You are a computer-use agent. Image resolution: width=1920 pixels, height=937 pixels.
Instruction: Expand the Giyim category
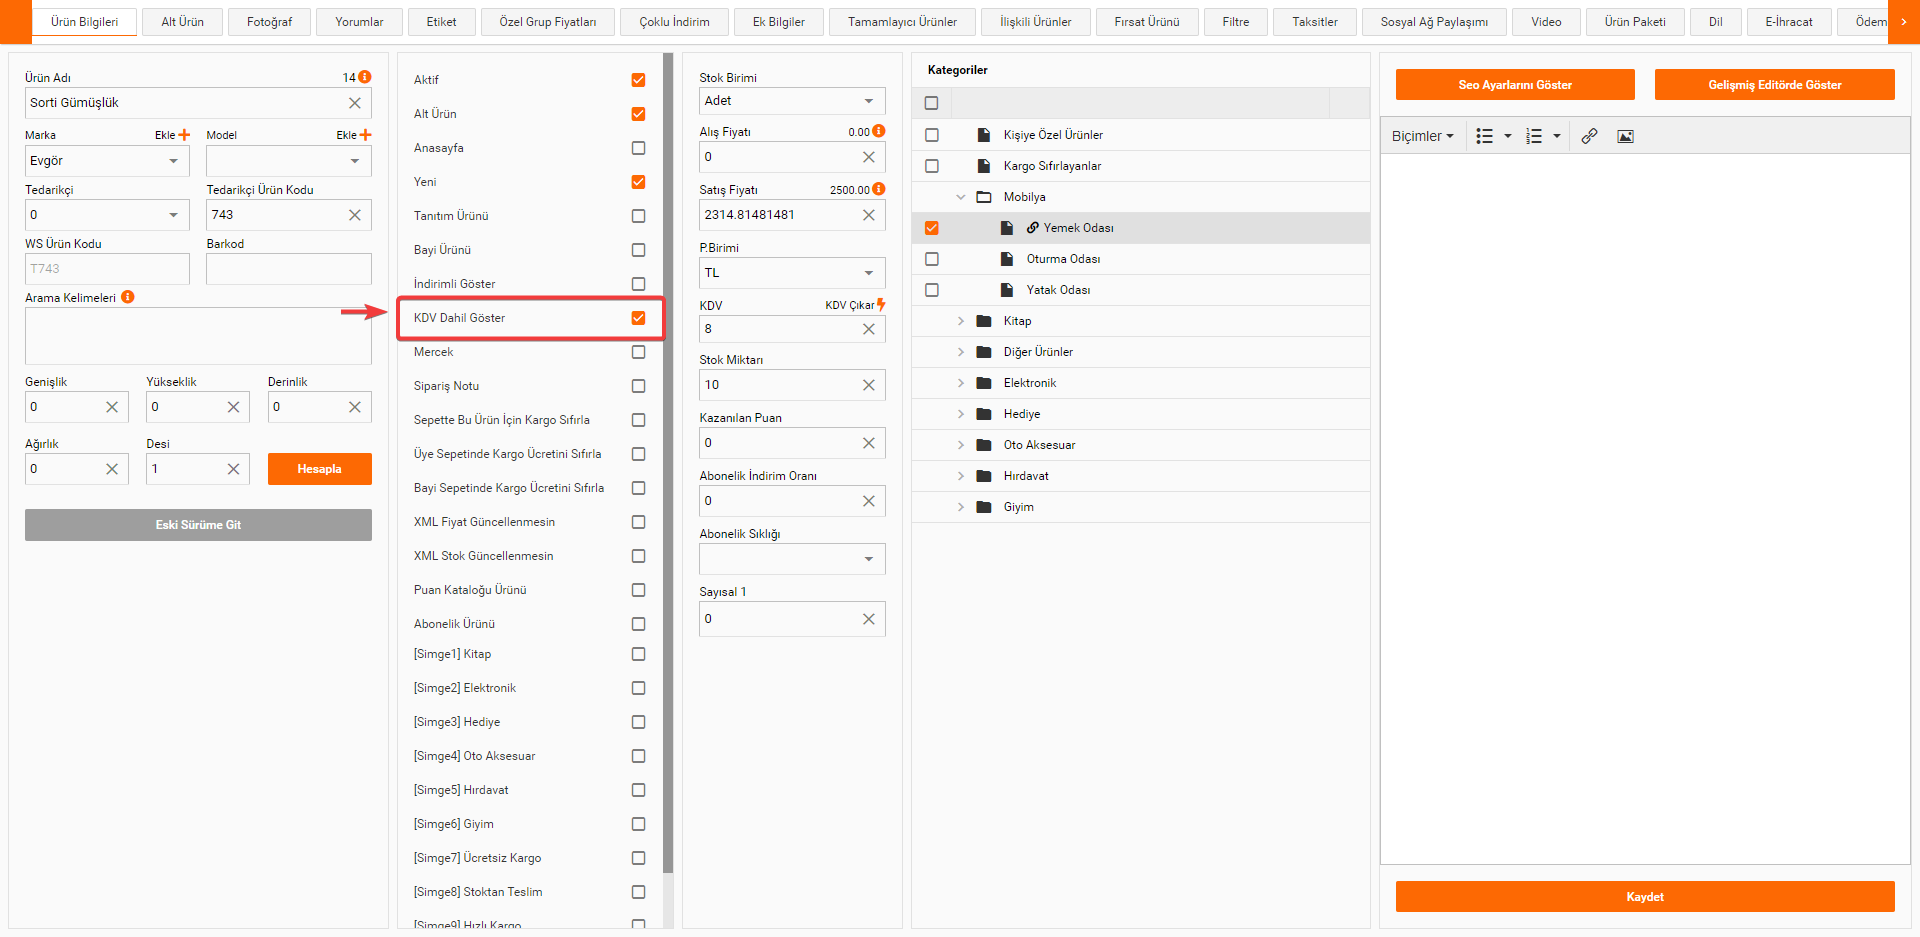(961, 507)
